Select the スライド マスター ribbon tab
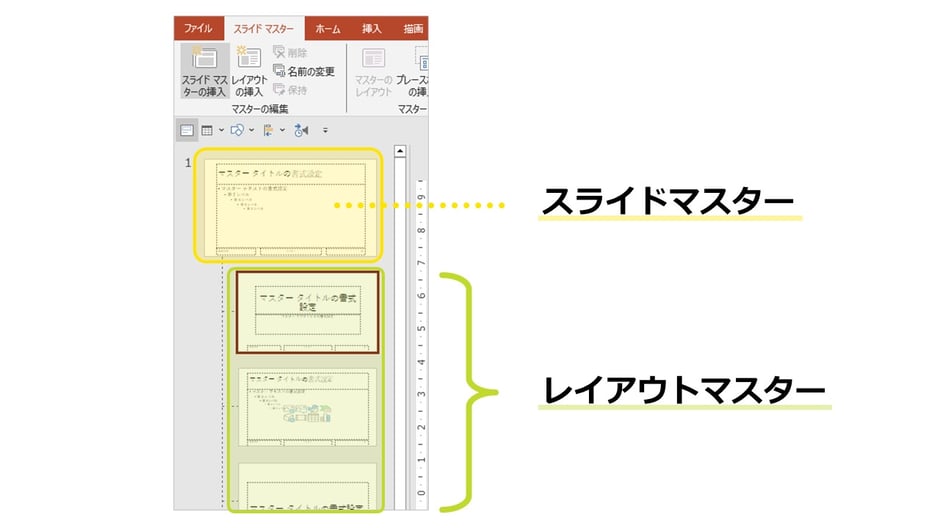The image size is (940, 528). point(264,29)
